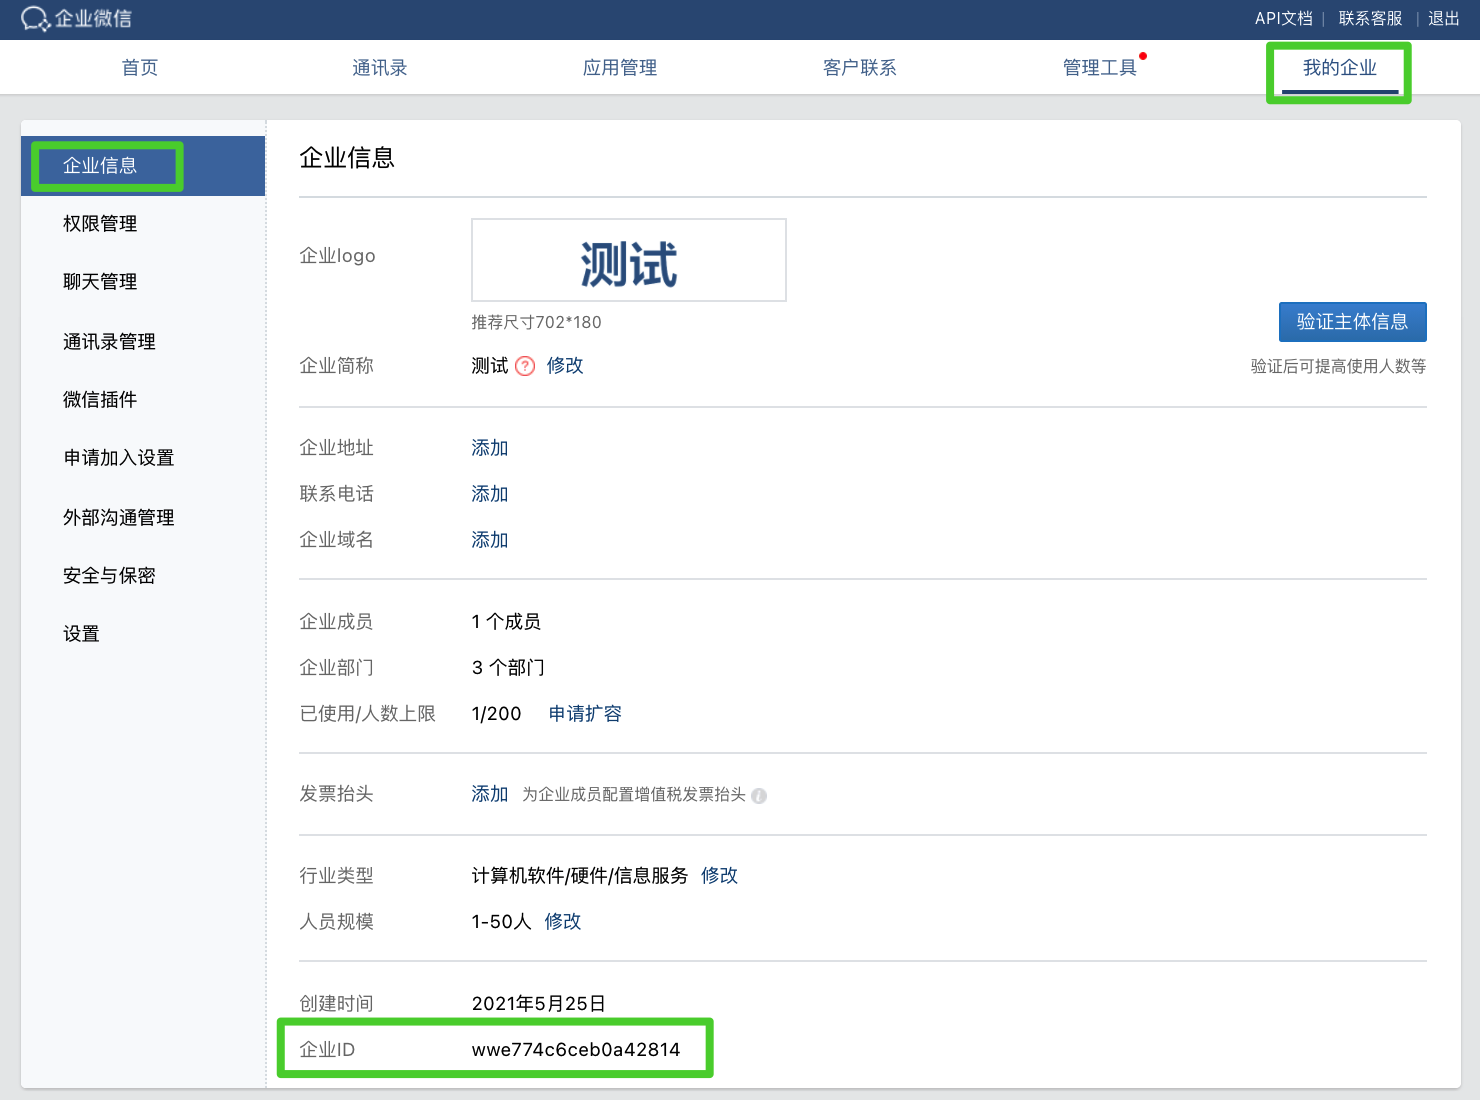Go to the 首页 tab
The width and height of the screenshot is (1480, 1100).
tap(140, 68)
